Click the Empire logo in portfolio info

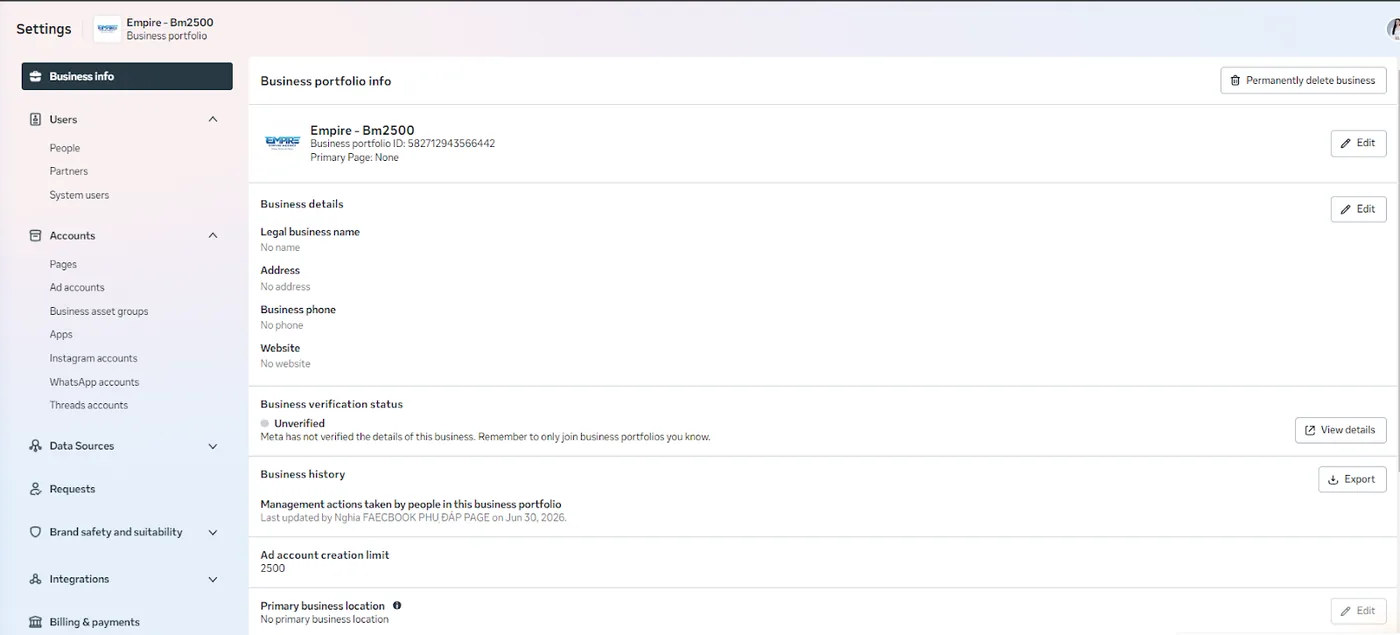[x=282, y=142]
